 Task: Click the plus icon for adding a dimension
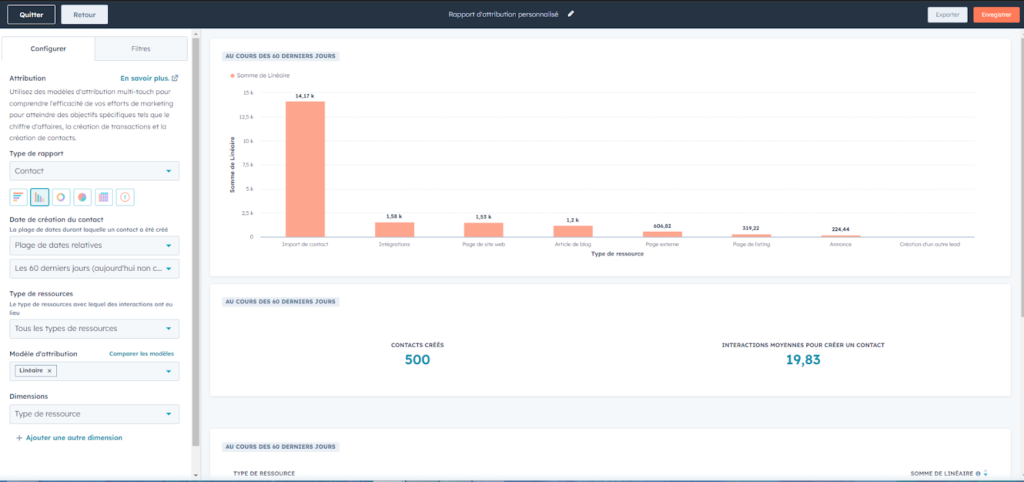pyautogui.click(x=19, y=438)
